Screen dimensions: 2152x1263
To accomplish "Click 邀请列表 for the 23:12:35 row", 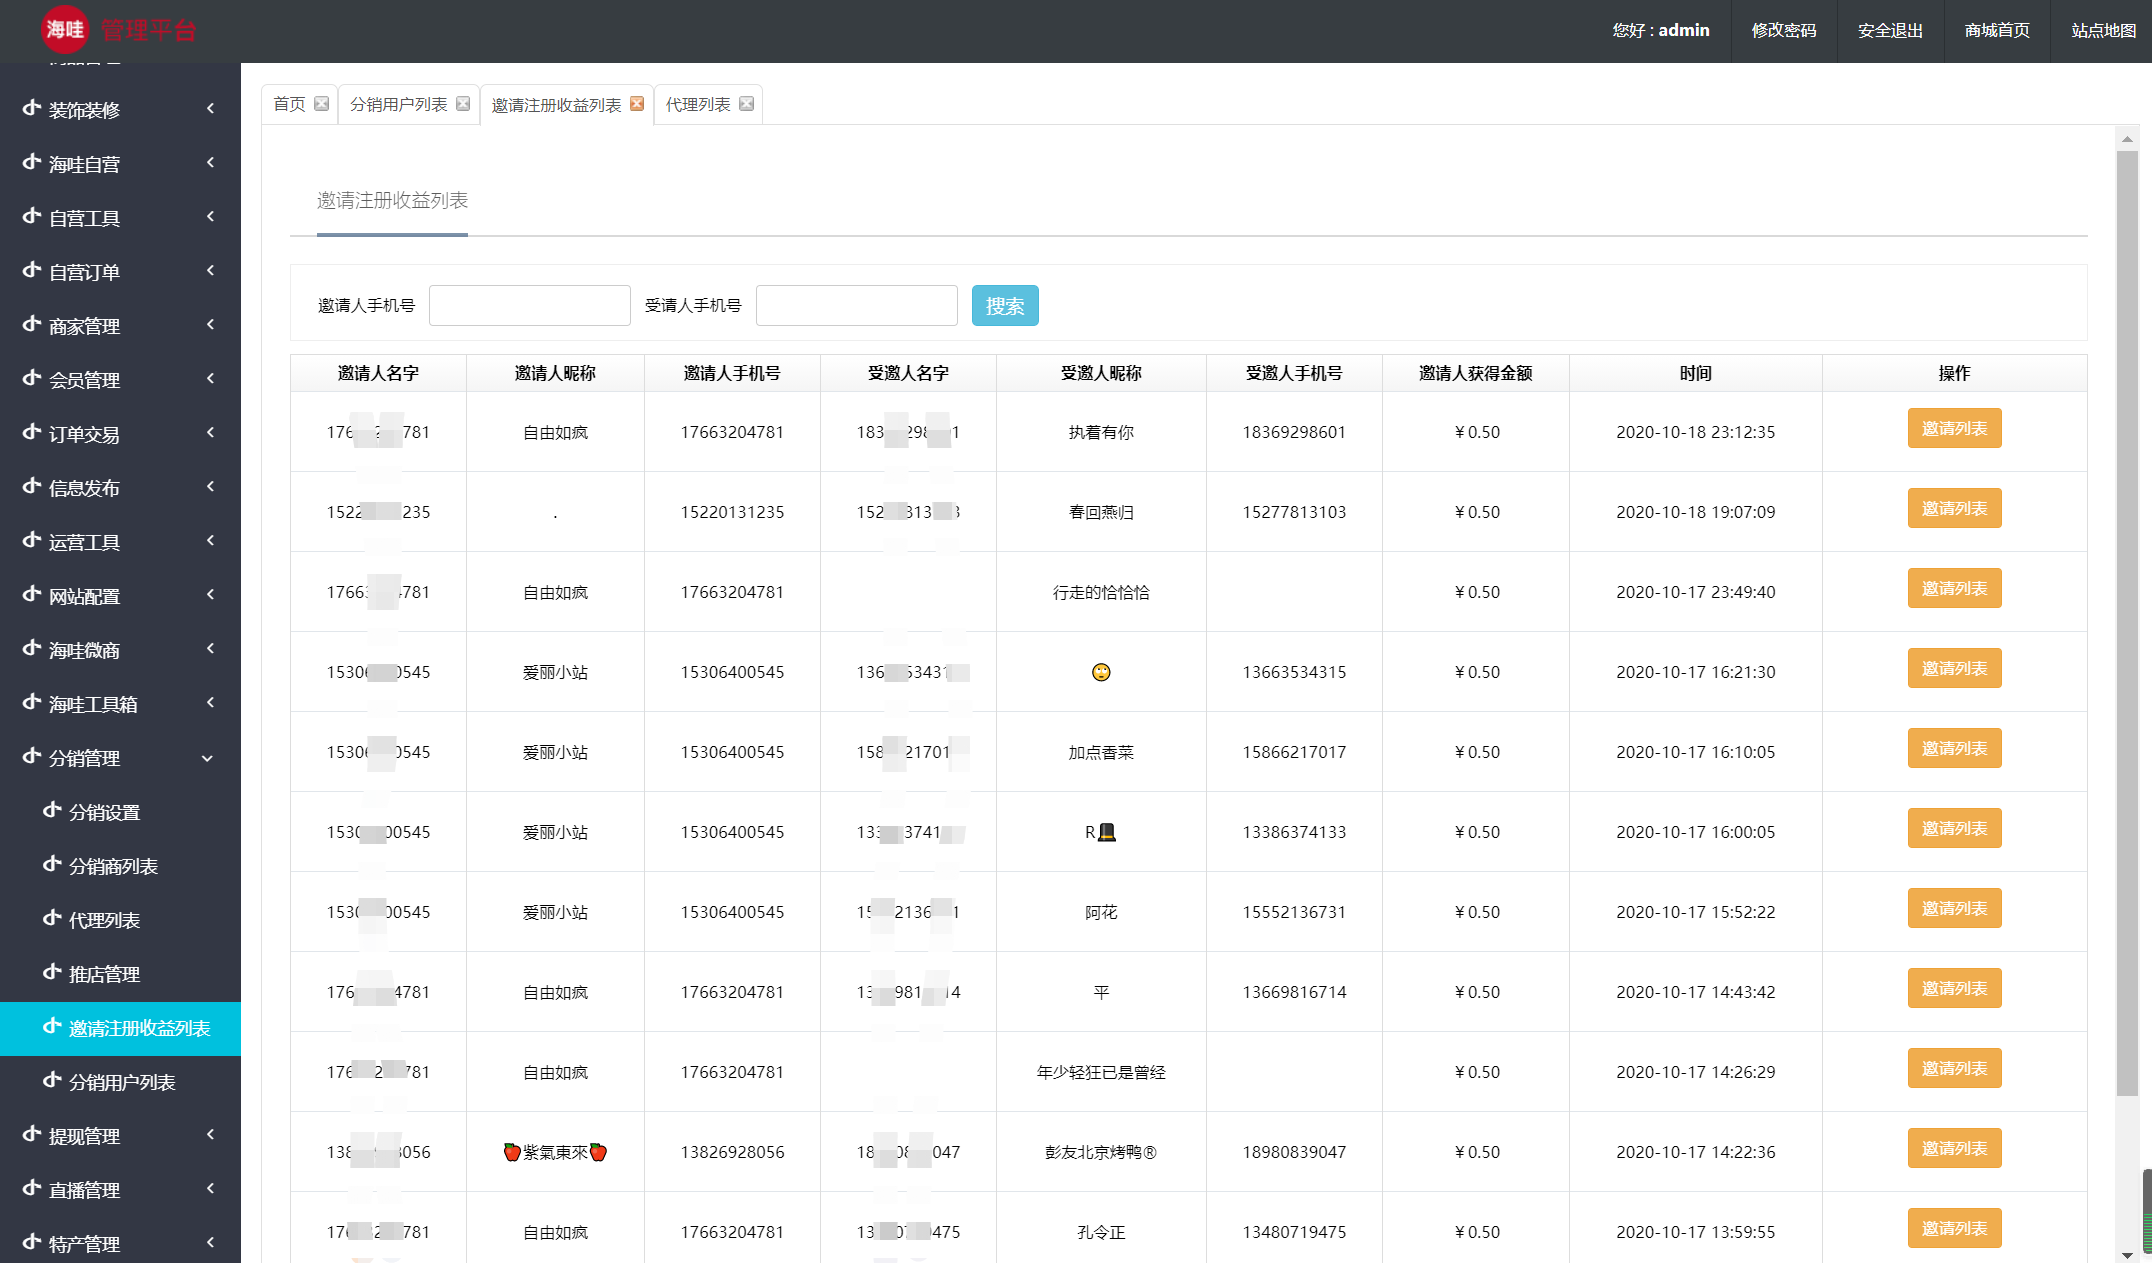I will (1954, 428).
